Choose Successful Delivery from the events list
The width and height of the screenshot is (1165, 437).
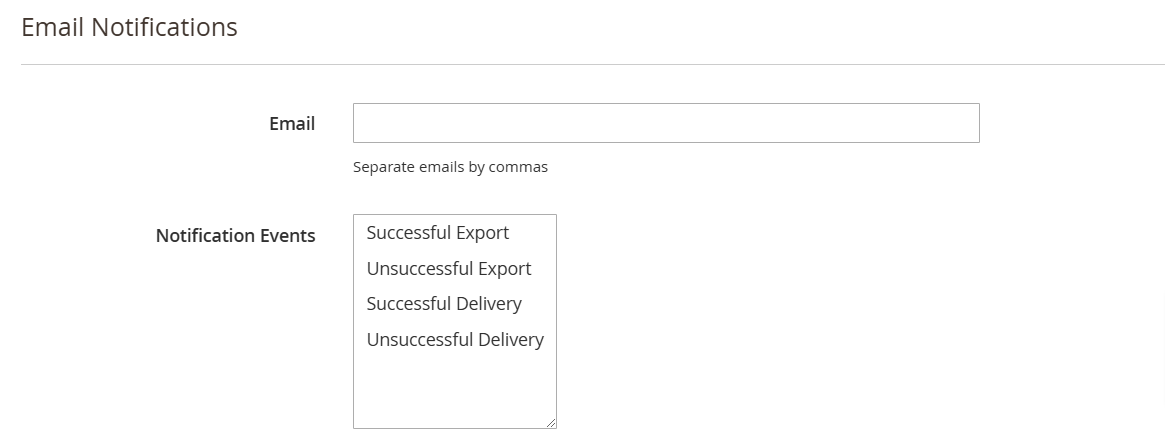coord(444,304)
